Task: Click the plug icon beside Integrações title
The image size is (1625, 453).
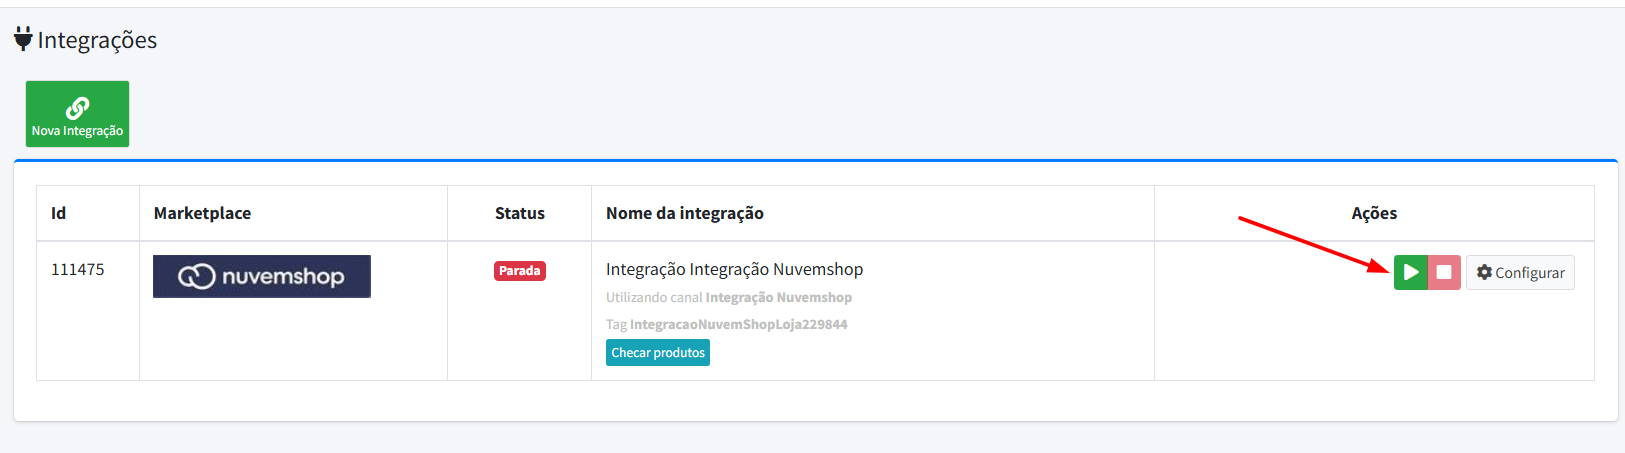Action: [23, 39]
